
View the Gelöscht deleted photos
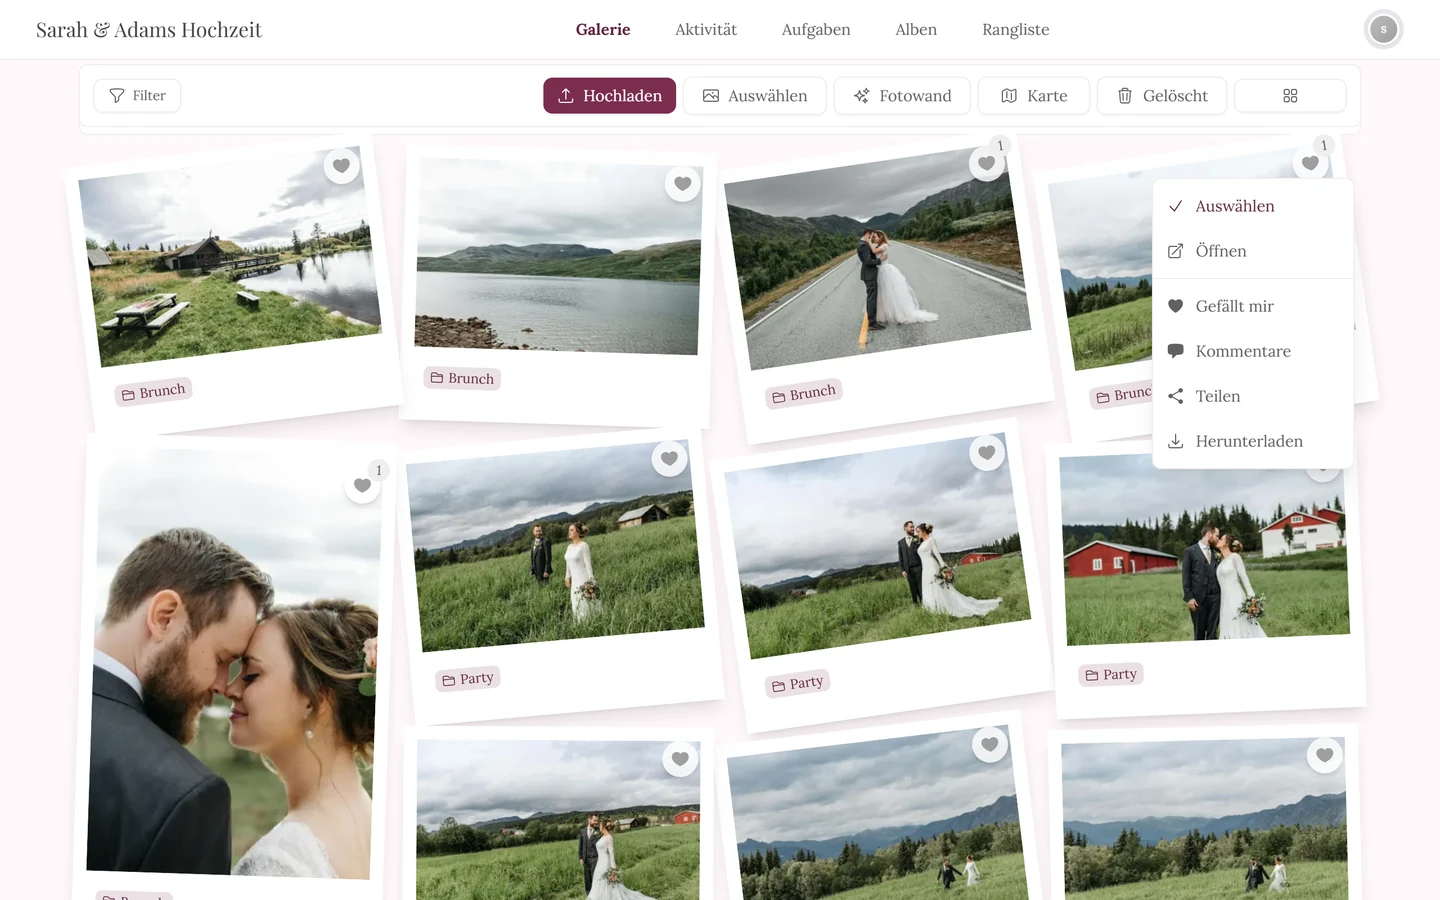coord(1162,96)
